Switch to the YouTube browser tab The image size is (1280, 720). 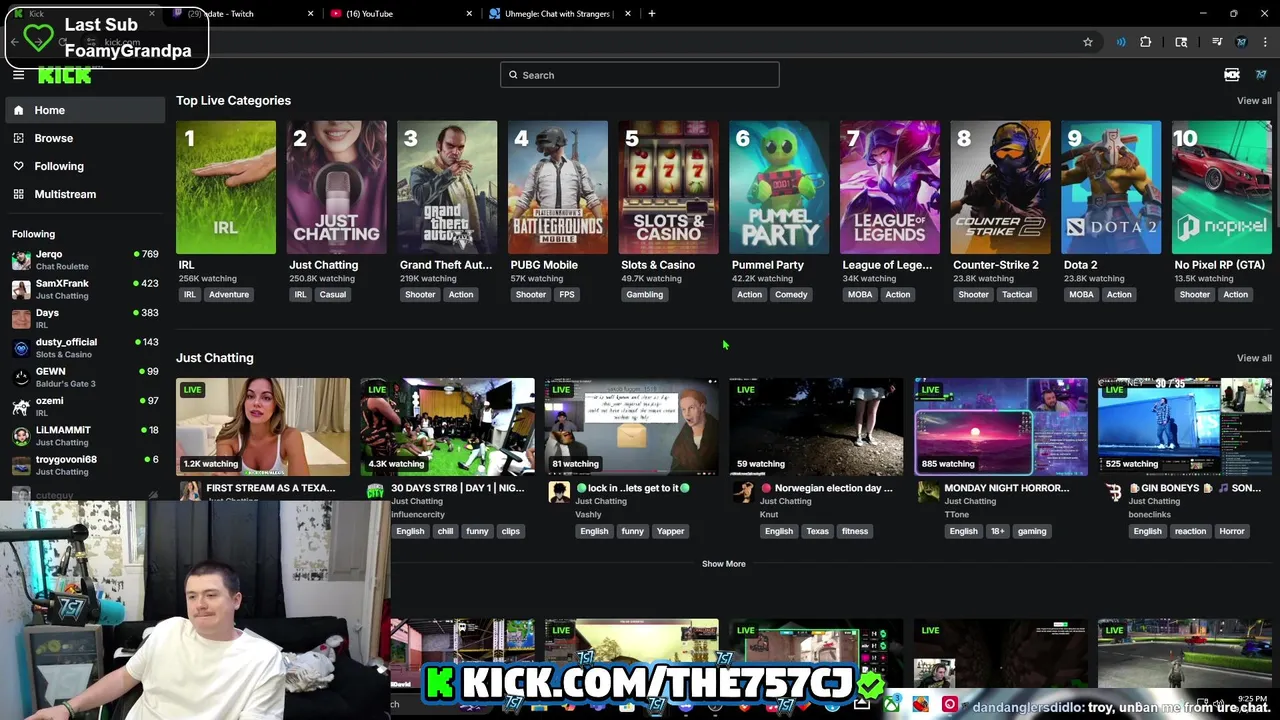(400, 14)
